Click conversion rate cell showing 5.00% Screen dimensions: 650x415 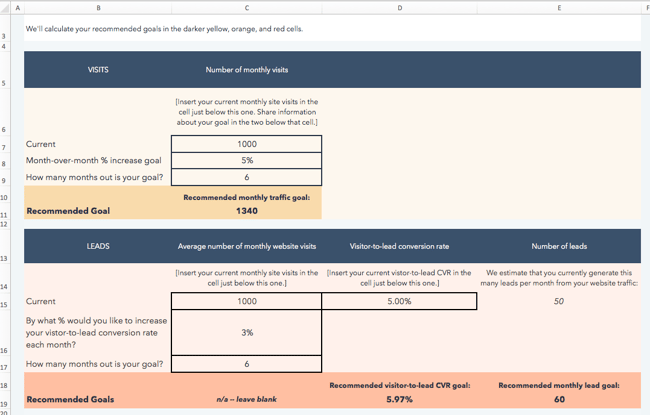(x=399, y=301)
